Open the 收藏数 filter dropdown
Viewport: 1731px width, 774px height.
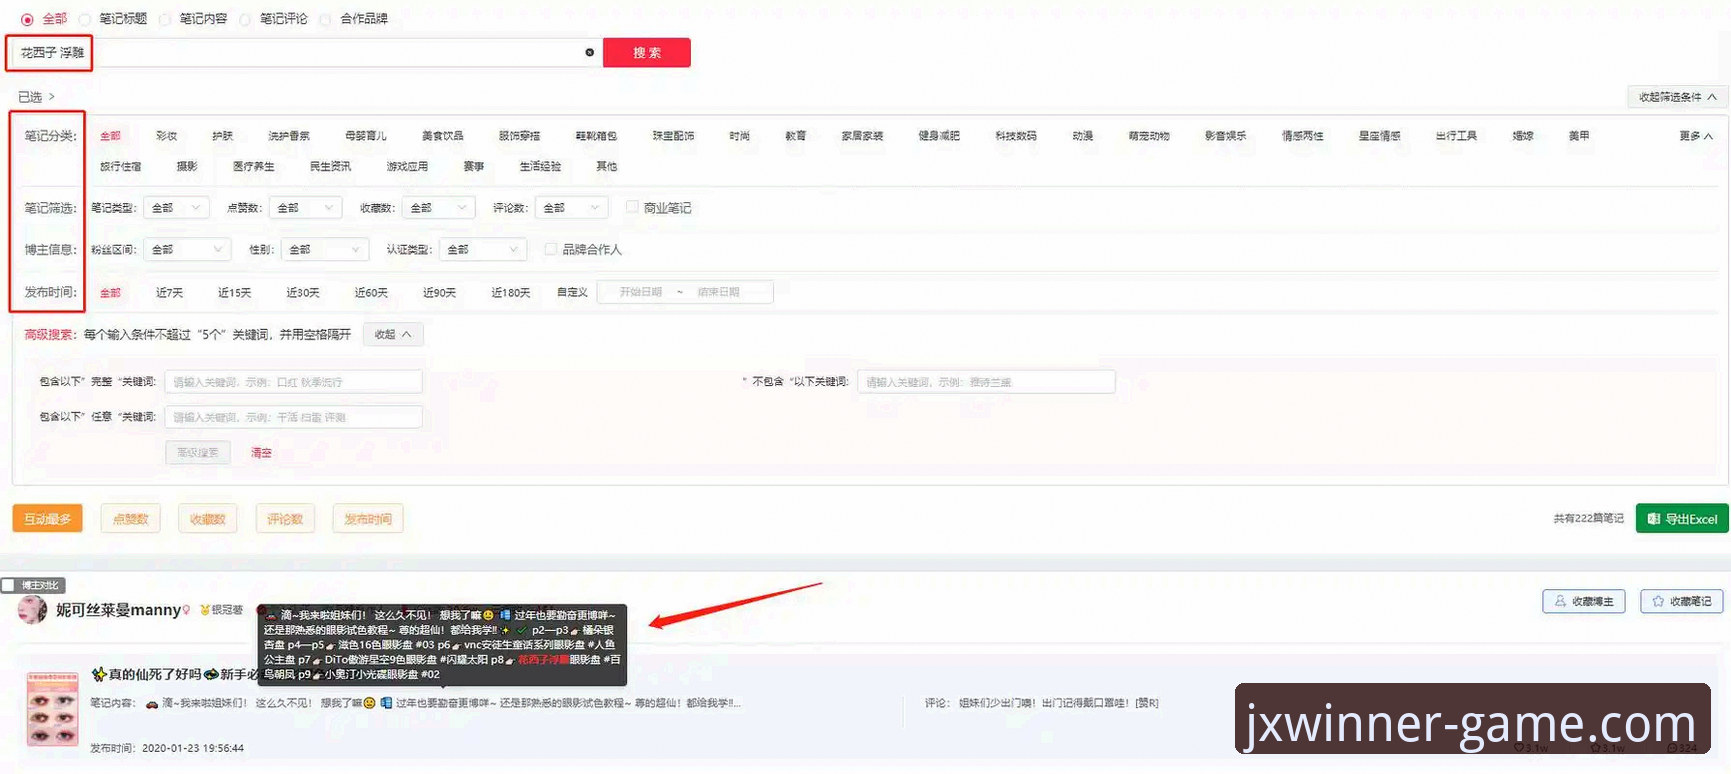(438, 207)
